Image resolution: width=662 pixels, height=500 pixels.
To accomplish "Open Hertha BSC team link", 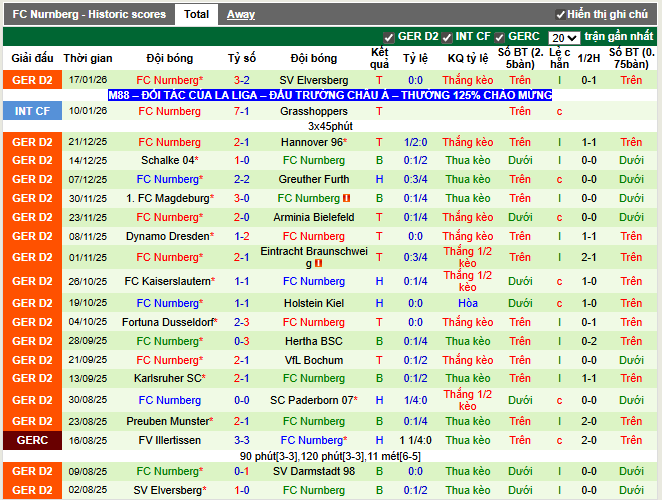I will point(314,341).
